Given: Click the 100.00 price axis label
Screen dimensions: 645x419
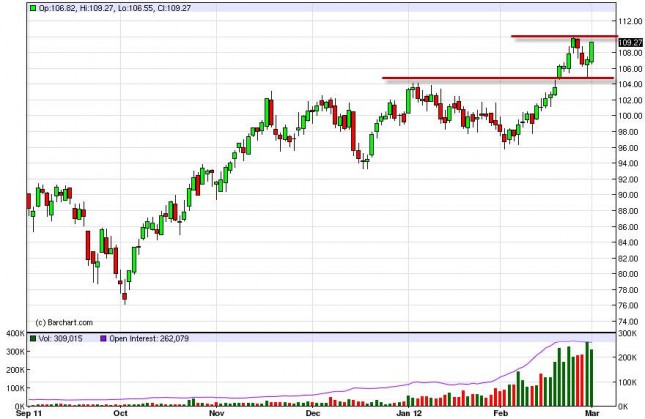Looking at the screenshot, I should click(x=630, y=116).
